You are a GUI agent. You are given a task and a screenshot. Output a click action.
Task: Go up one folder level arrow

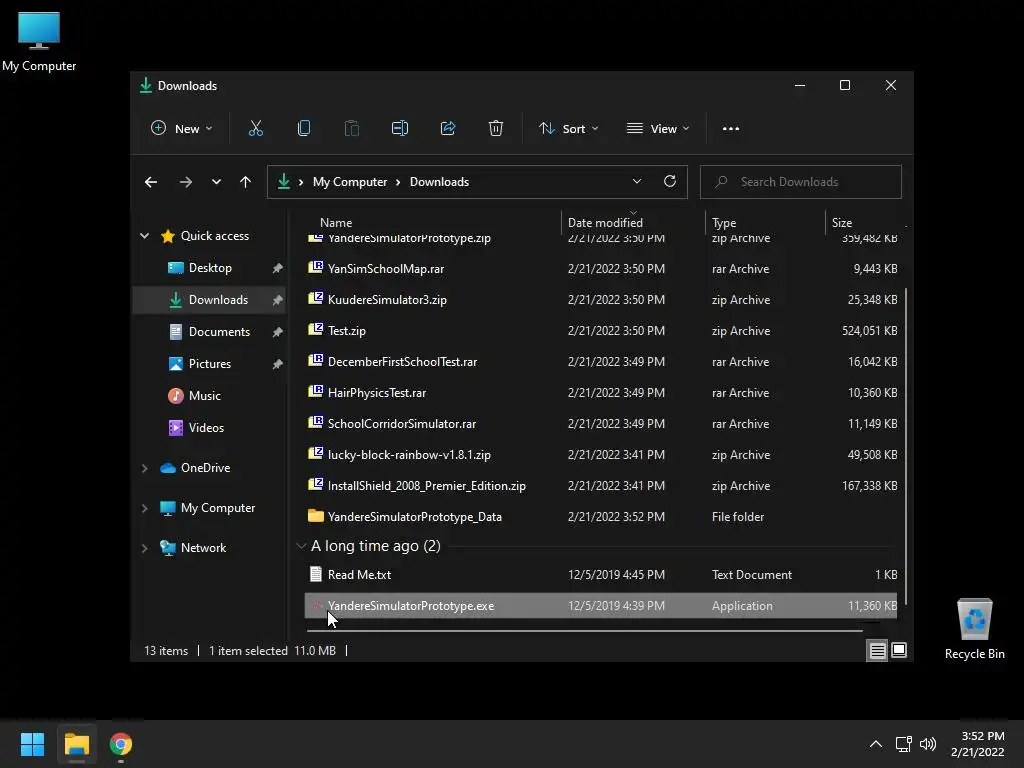(245, 182)
